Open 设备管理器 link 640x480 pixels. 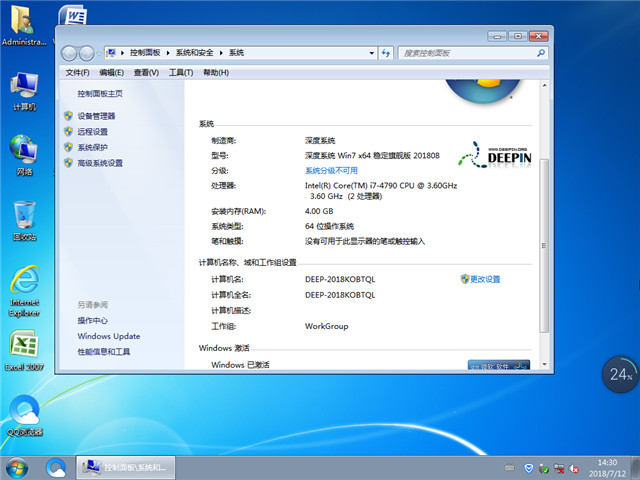(x=96, y=116)
